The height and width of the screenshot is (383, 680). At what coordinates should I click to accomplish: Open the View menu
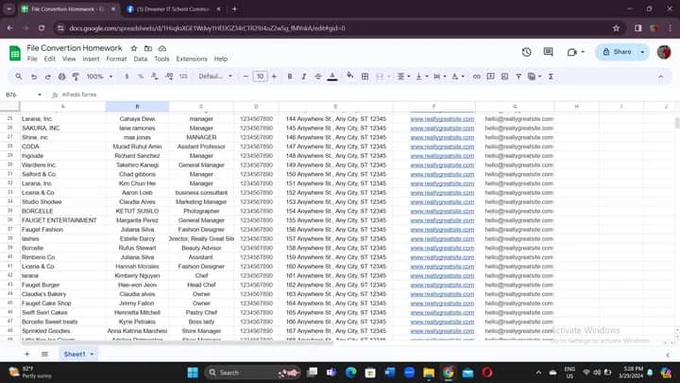point(69,59)
